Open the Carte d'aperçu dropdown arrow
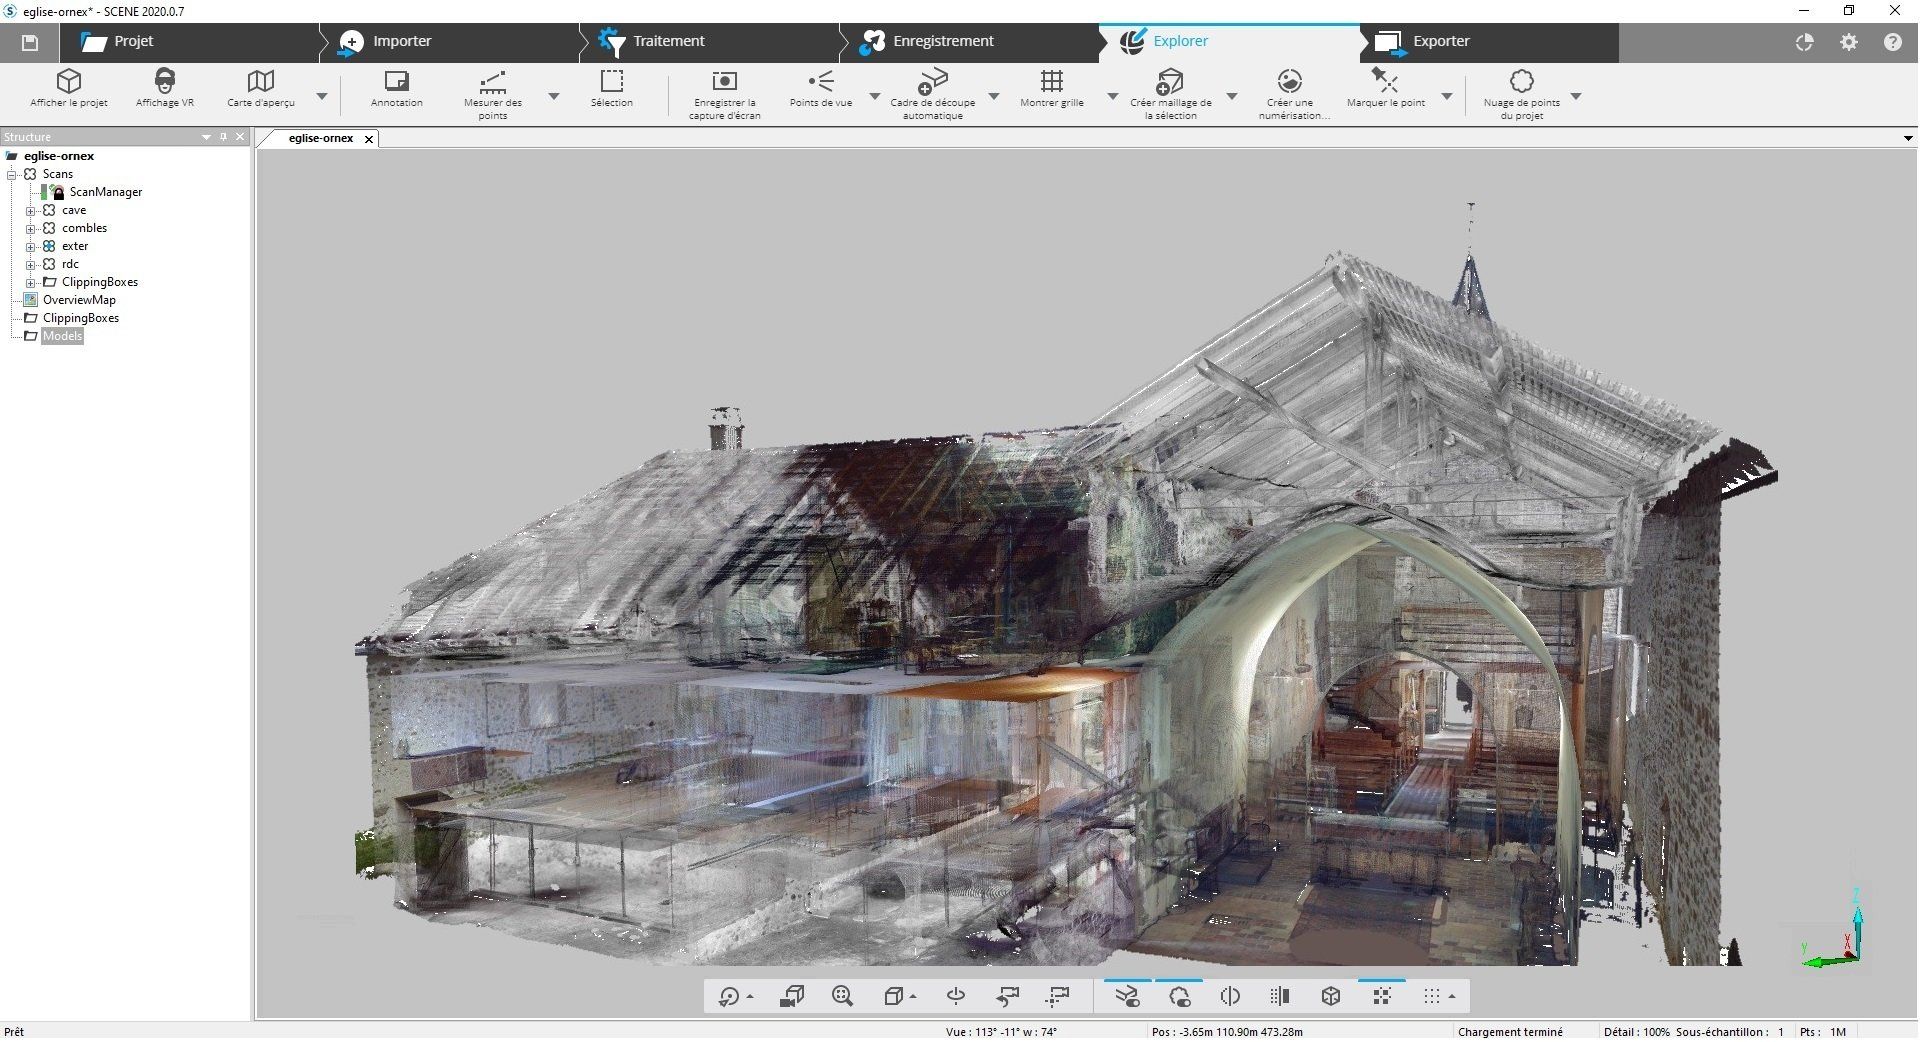This screenshot has height=1042, width=1920. (x=321, y=97)
